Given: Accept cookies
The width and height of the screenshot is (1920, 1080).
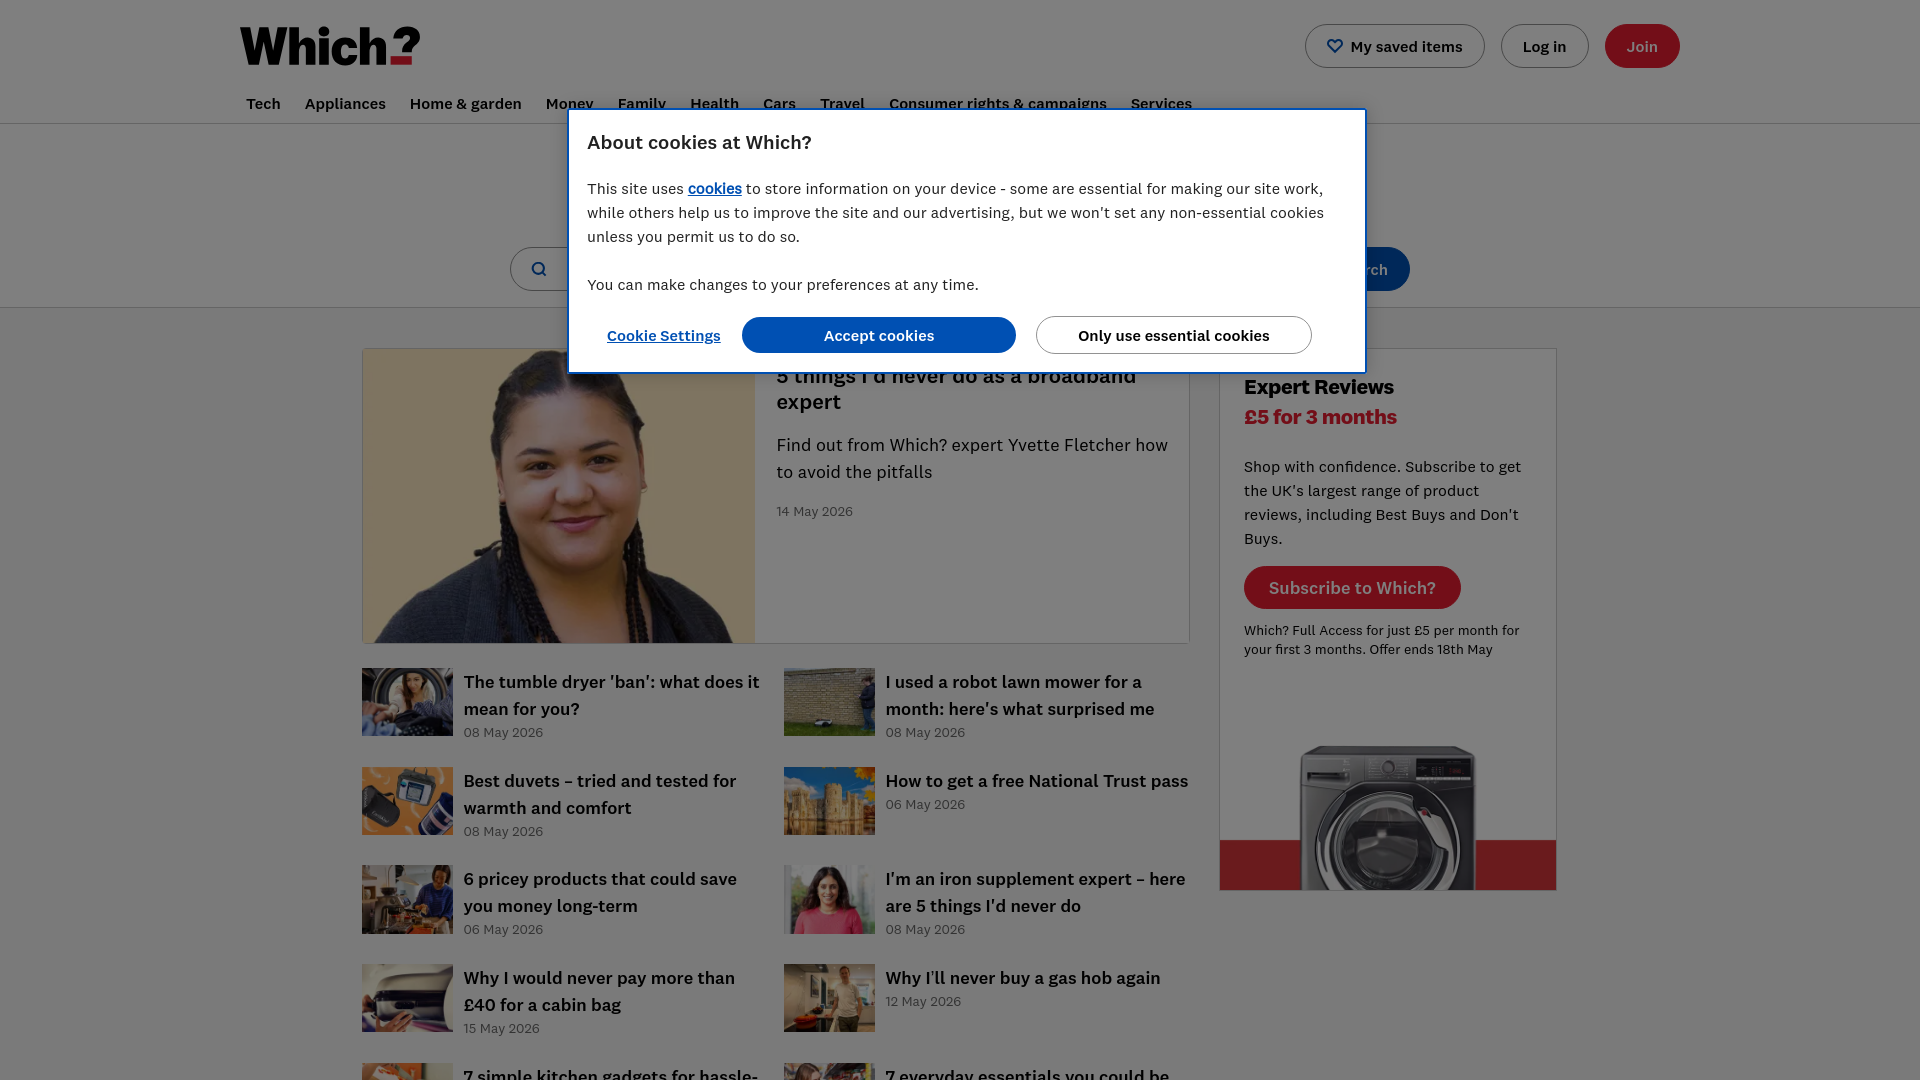Looking at the screenshot, I should click(878, 335).
